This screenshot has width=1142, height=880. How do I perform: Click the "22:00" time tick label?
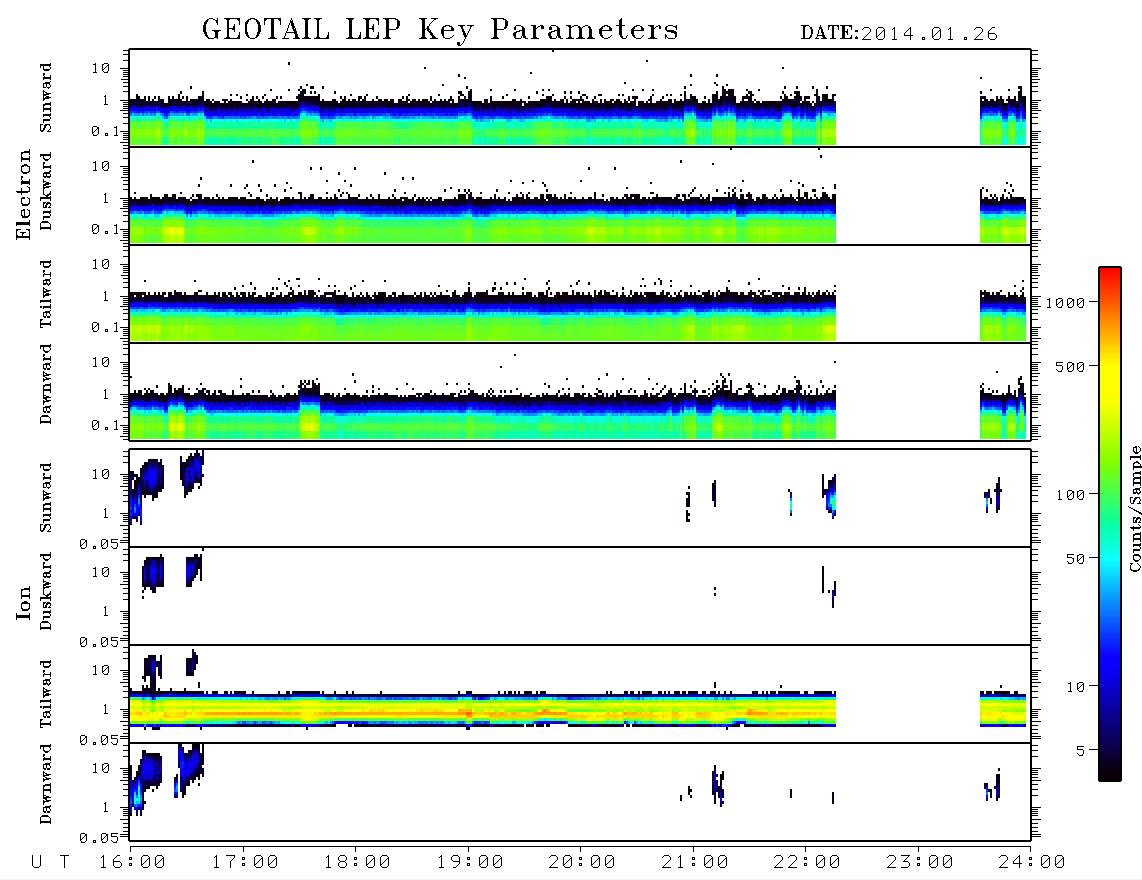[807, 863]
